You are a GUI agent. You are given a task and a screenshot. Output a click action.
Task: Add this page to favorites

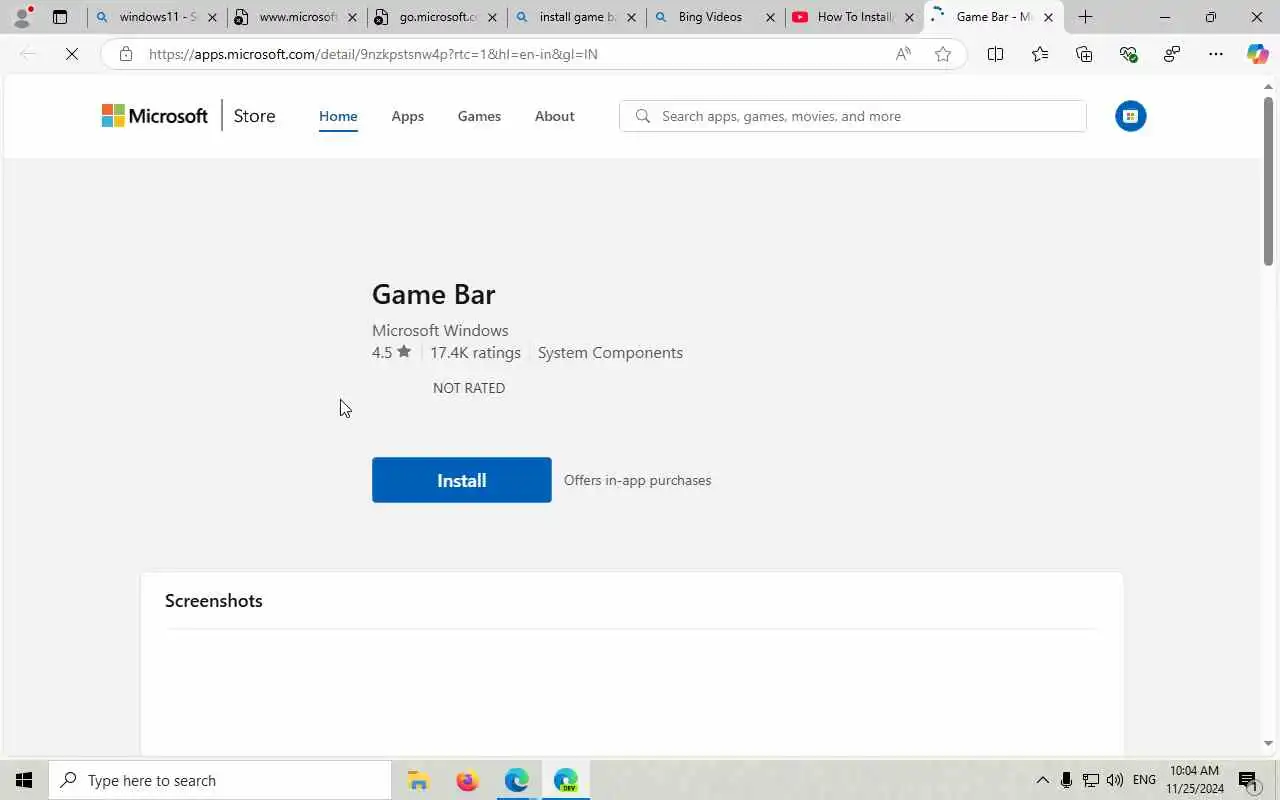[942, 54]
